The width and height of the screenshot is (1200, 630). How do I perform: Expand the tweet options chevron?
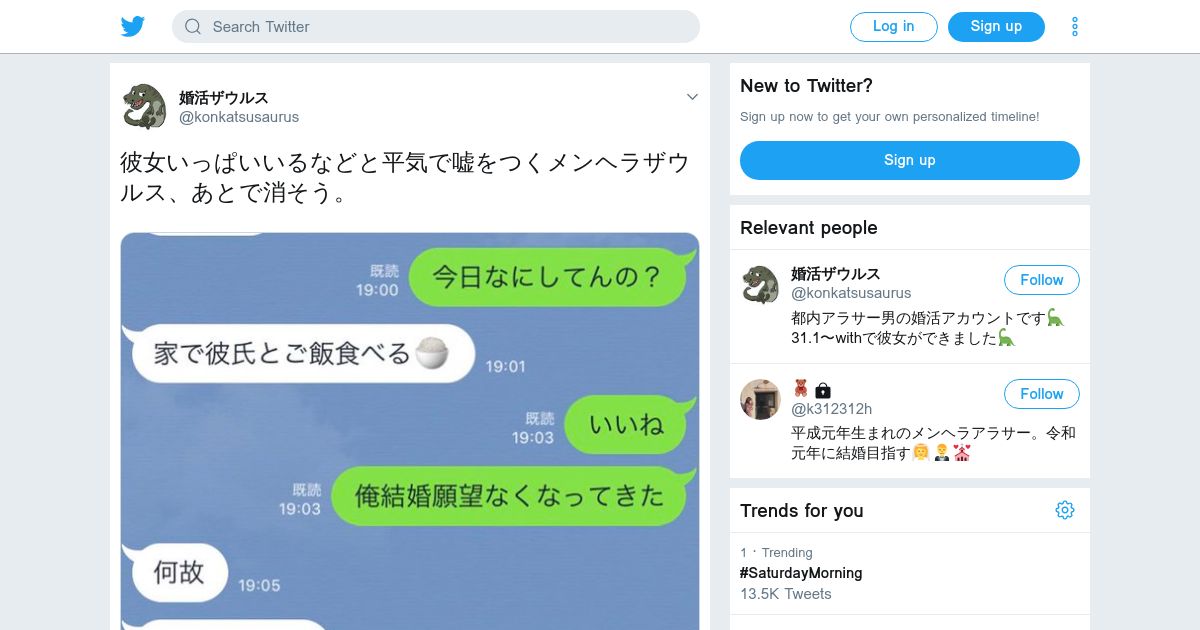pyautogui.click(x=692, y=97)
